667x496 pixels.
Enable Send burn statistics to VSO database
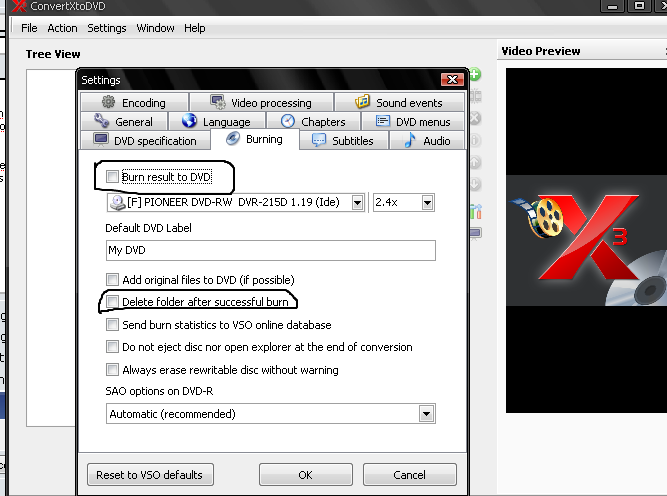112,325
